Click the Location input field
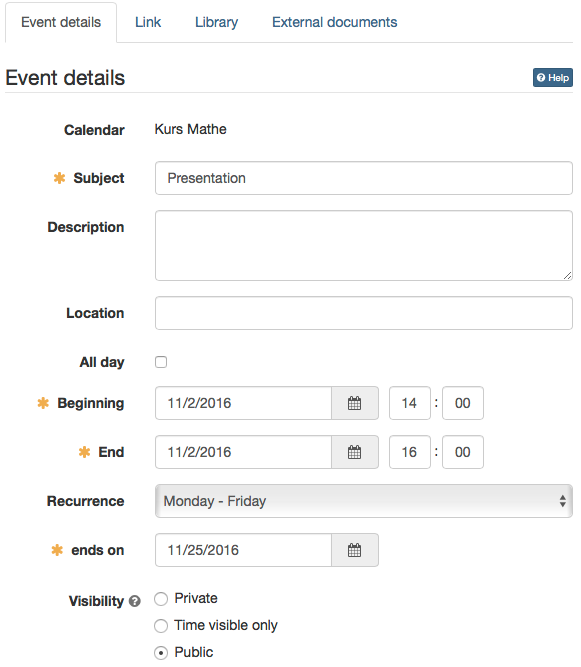The height and width of the screenshot is (667, 581). [x=364, y=313]
